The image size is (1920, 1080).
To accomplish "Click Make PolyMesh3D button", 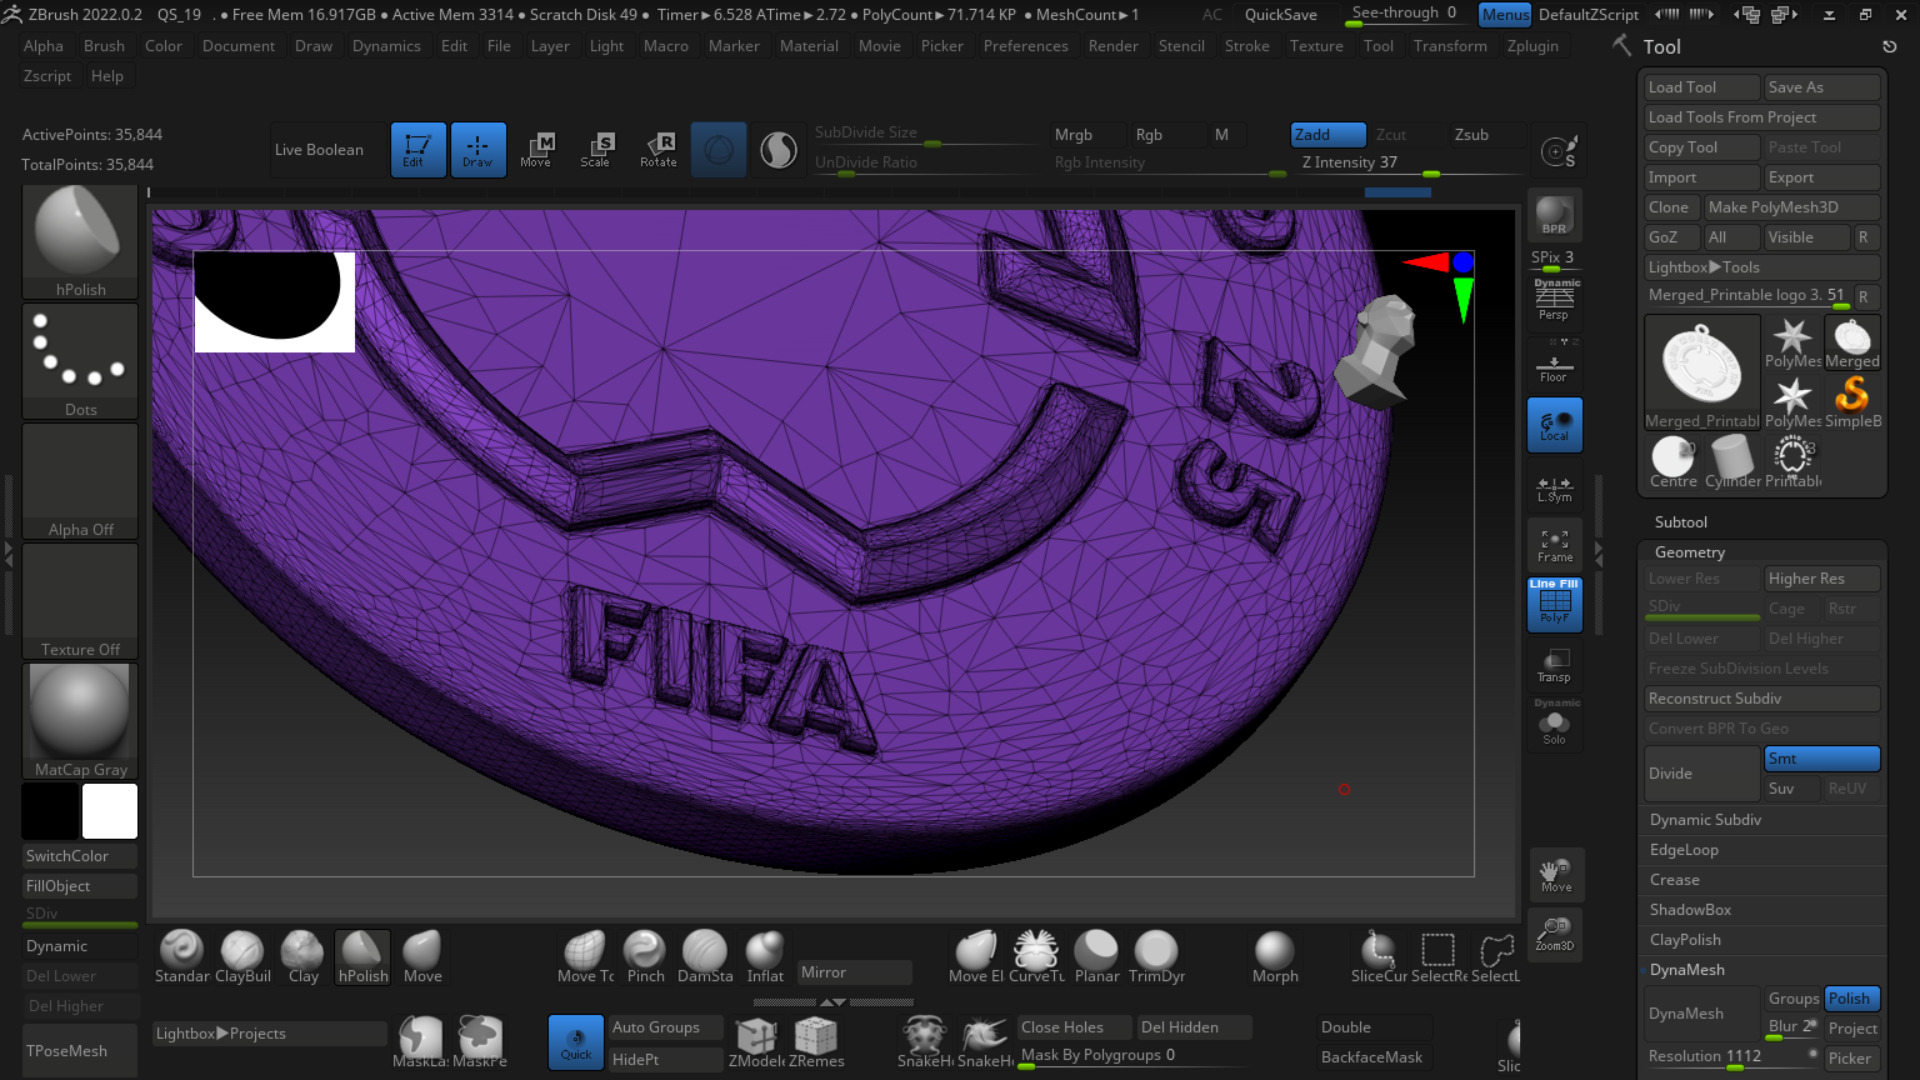I will pos(1791,207).
